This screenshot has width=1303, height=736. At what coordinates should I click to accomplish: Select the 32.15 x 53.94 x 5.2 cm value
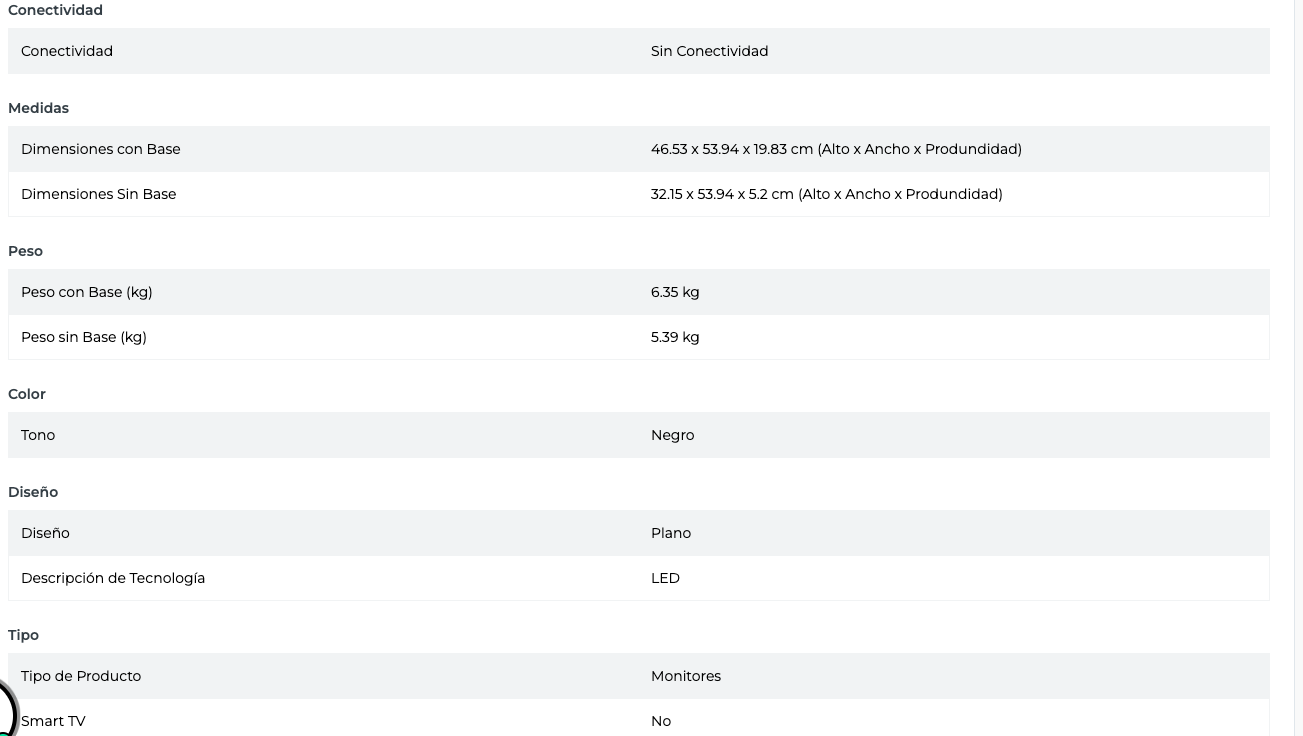pyautogui.click(x=826, y=194)
